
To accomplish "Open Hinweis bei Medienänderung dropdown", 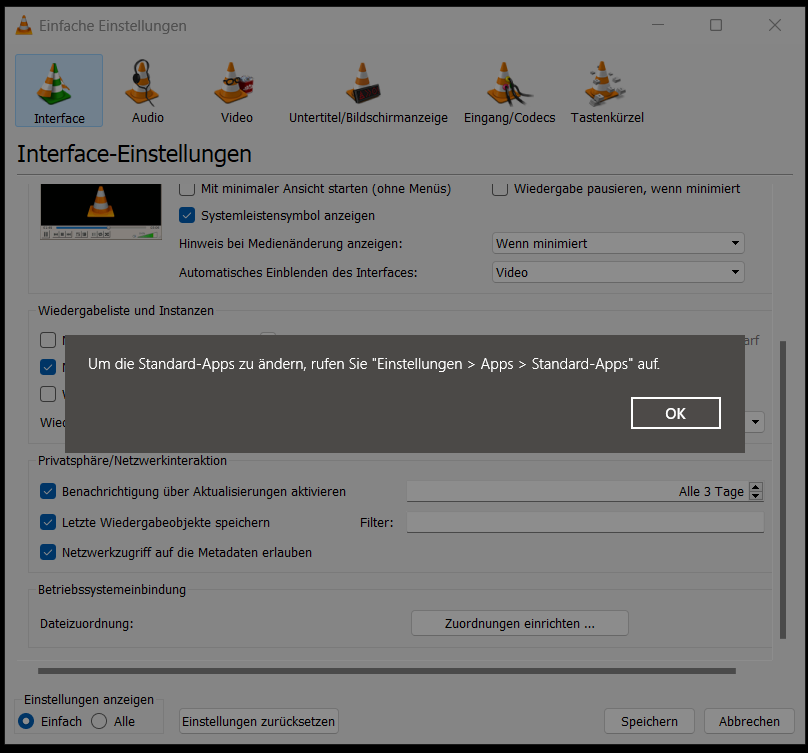I will (x=618, y=243).
